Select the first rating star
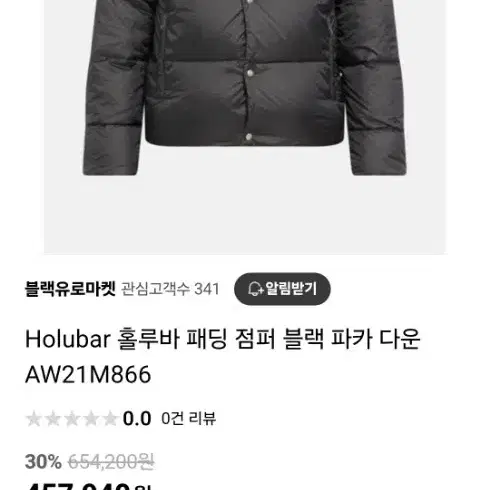490x490 pixels. [34, 419]
